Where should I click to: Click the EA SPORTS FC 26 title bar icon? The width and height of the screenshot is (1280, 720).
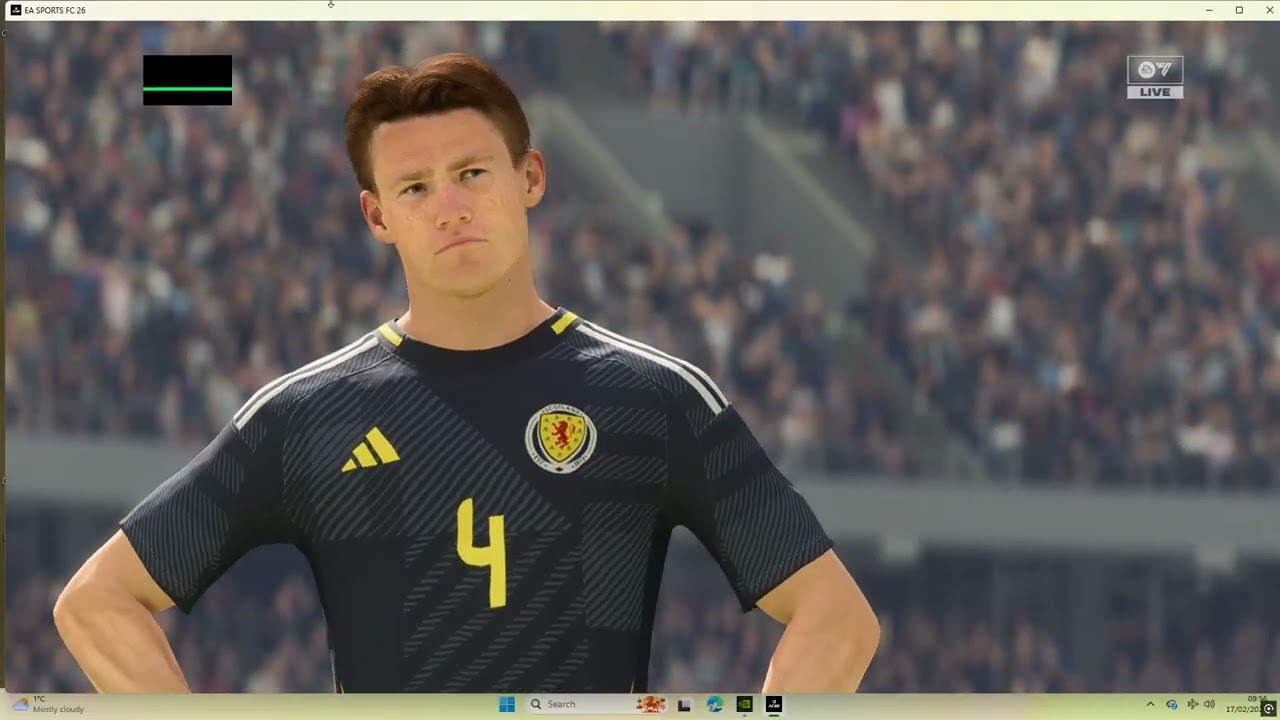(15, 10)
